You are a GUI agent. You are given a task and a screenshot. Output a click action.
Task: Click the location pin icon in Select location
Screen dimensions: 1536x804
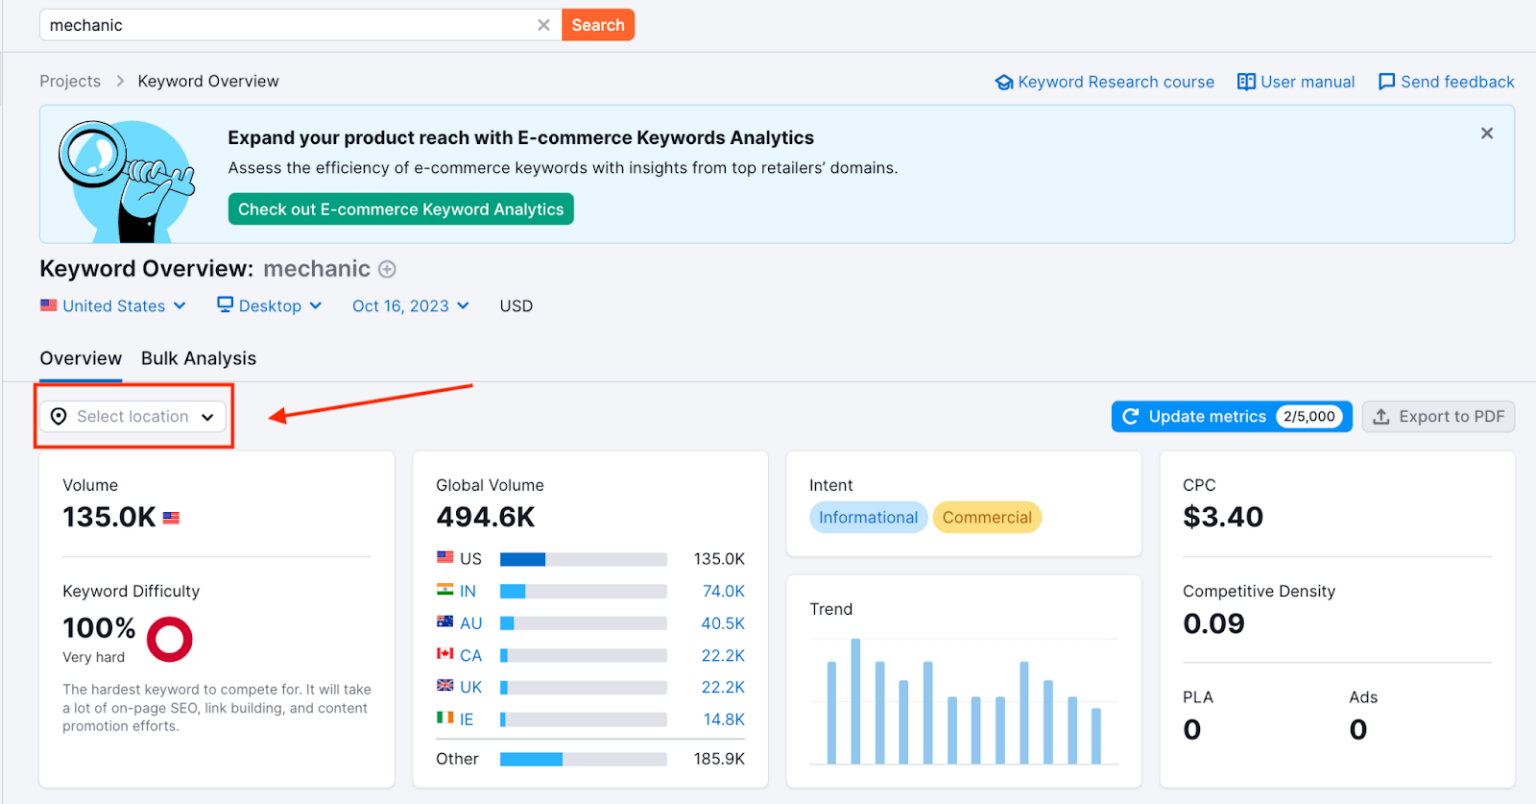(59, 416)
